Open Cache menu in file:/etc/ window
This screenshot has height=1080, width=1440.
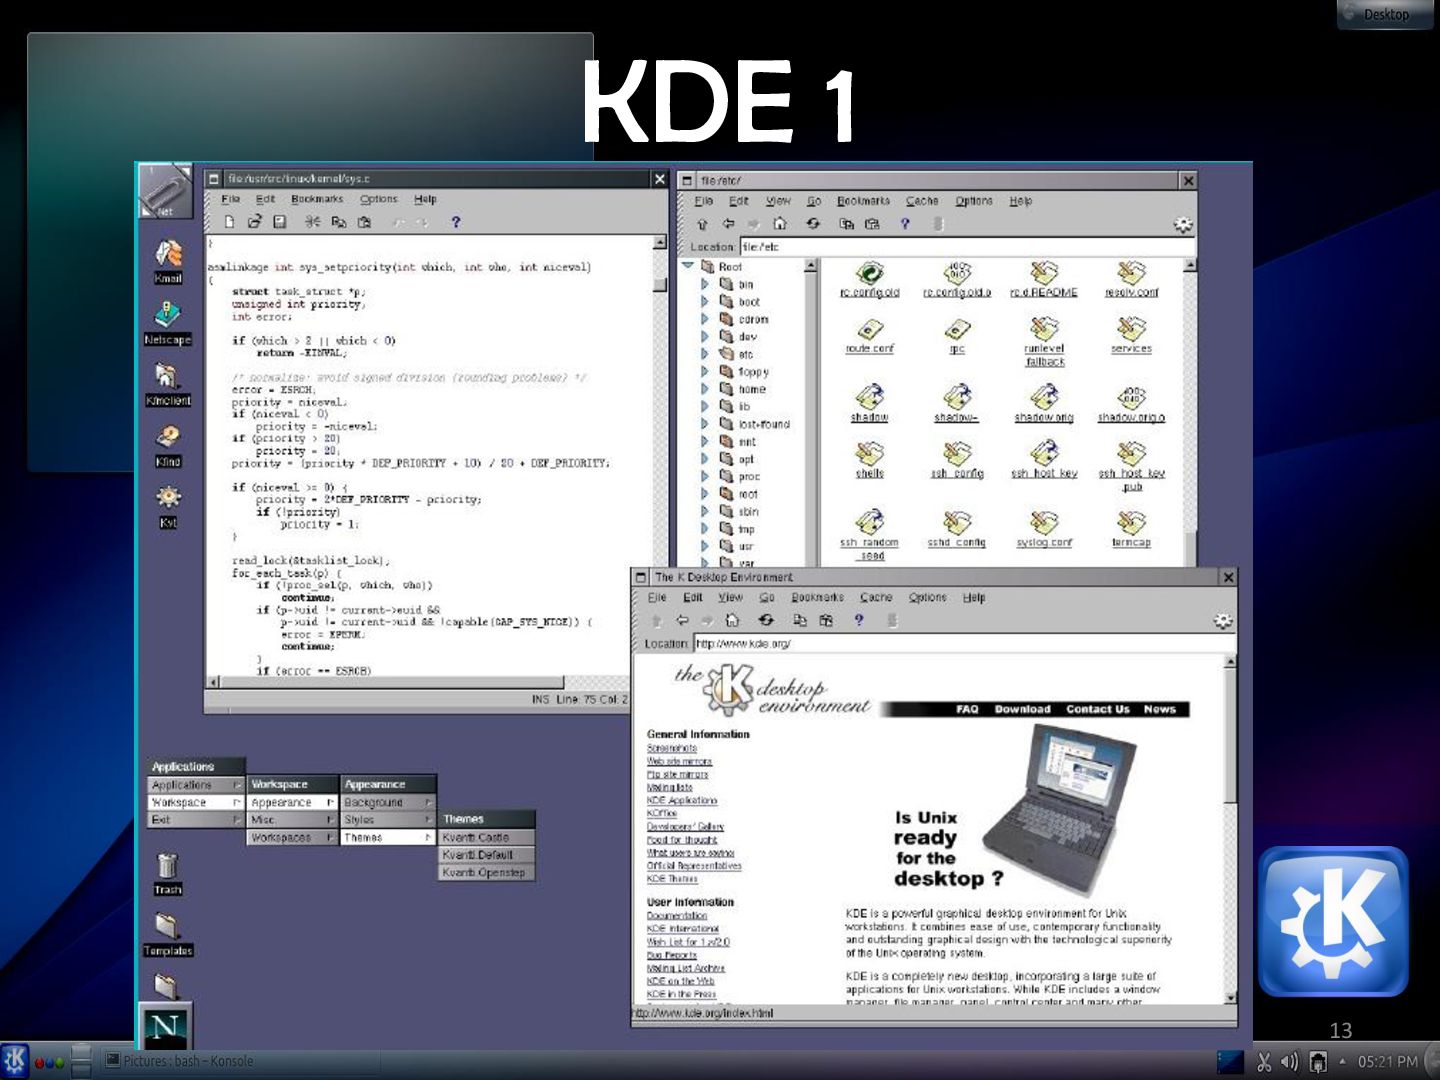(x=922, y=201)
